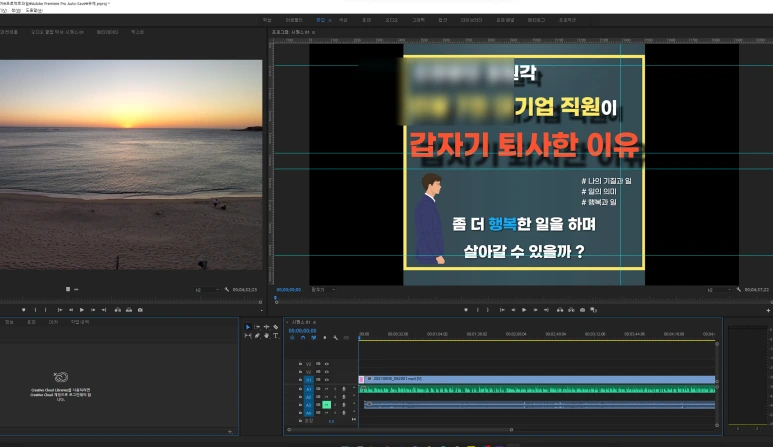
Task: Click Export Frame camera in Source monitor
Action: (140, 310)
